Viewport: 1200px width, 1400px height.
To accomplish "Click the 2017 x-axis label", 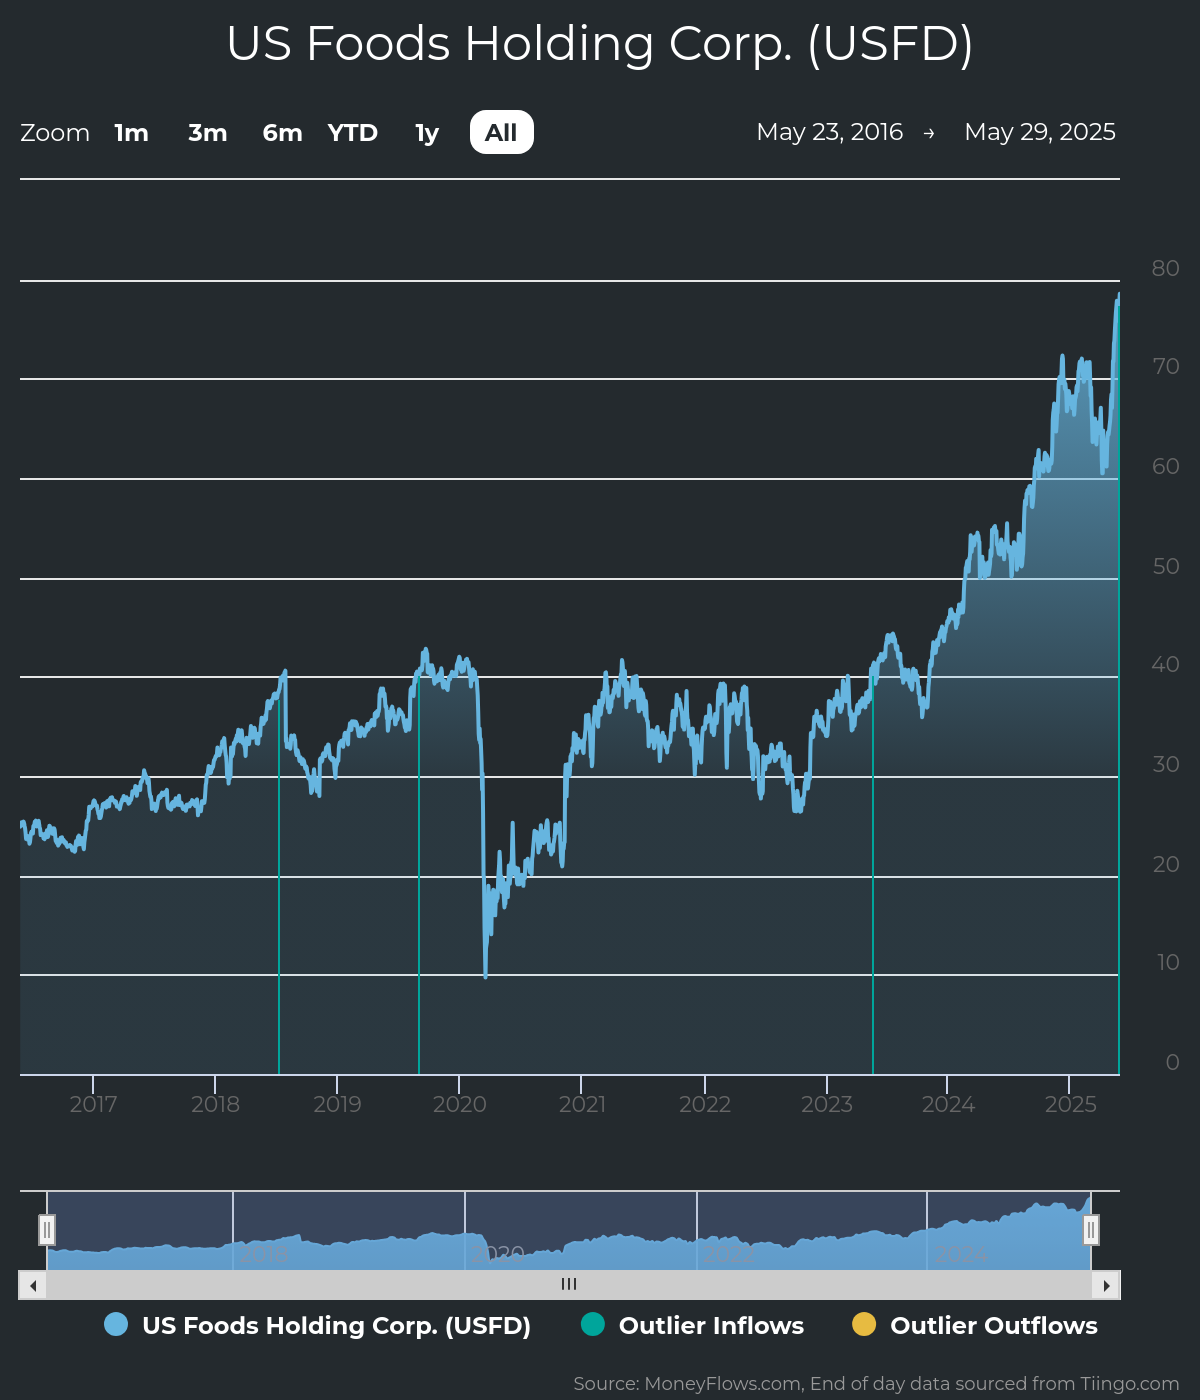I will click(x=93, y=1104).
